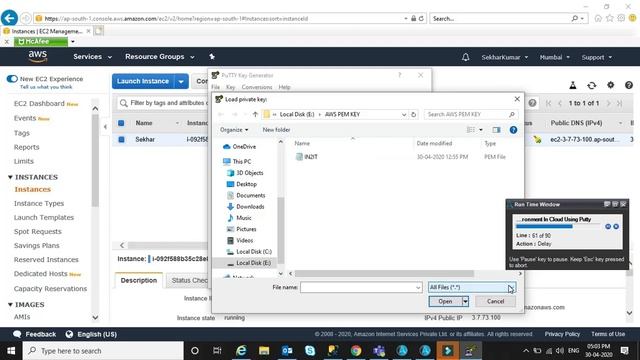
Task: Click the Run Time Window progress bar
Action: (x=558, y=227)
